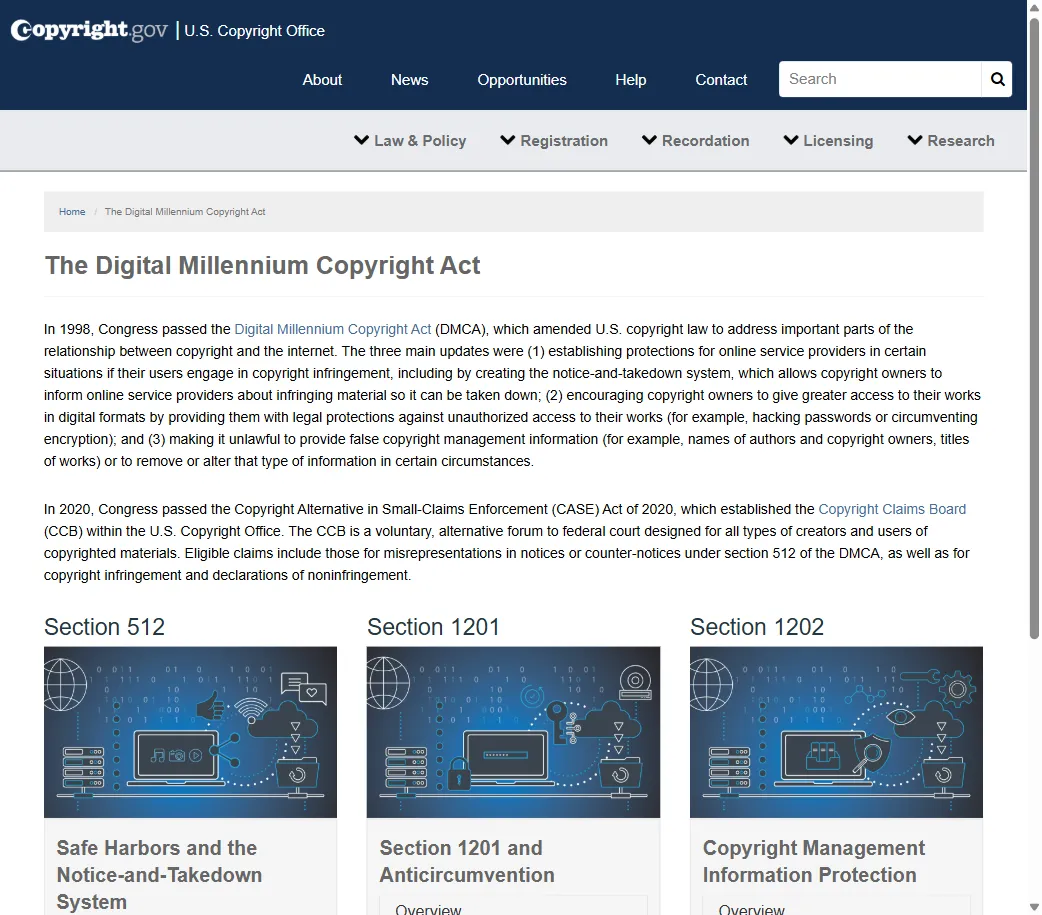Click the Section 512 thumbnail image

point(190,732)
